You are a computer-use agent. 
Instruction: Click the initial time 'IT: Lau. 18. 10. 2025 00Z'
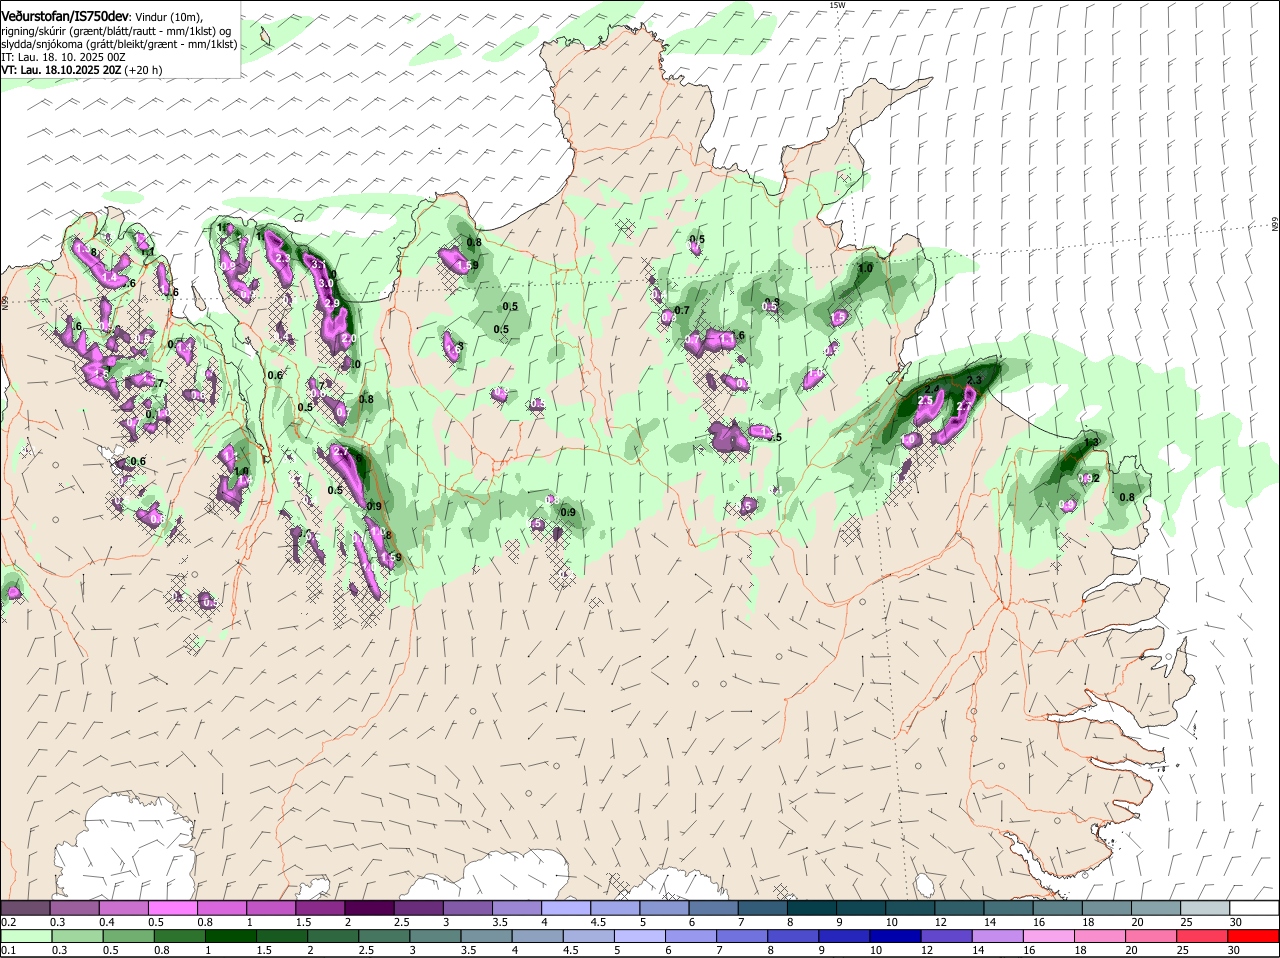coord(63,57)
